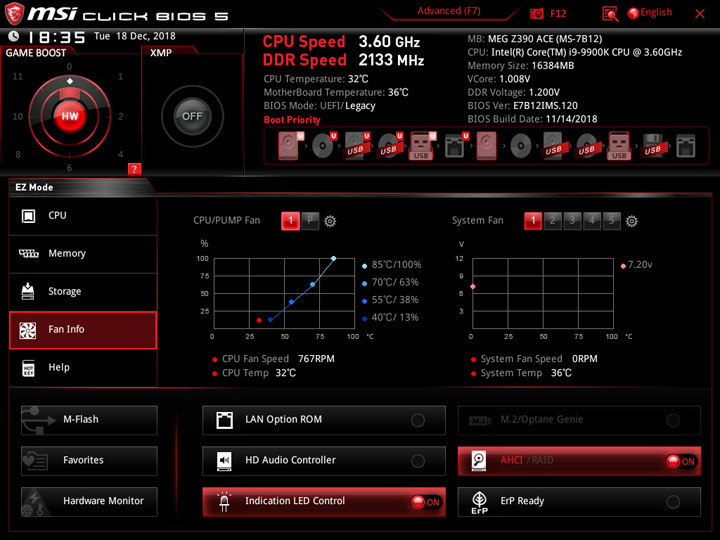Enable ErP Ready toggle
The image size is (720, 540).
[x=673, y=502]
